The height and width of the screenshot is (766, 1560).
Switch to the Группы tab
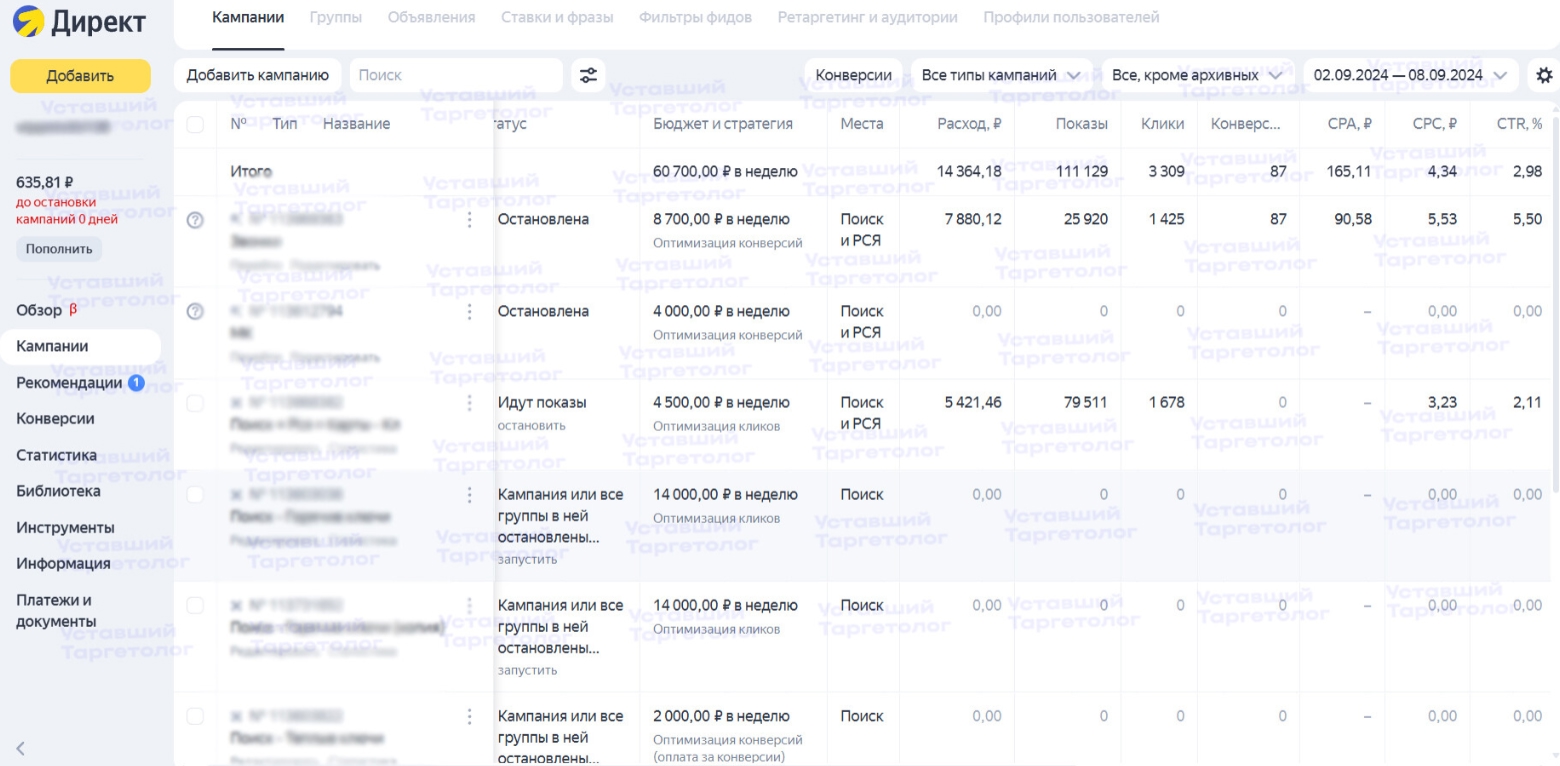coord(336,18)
